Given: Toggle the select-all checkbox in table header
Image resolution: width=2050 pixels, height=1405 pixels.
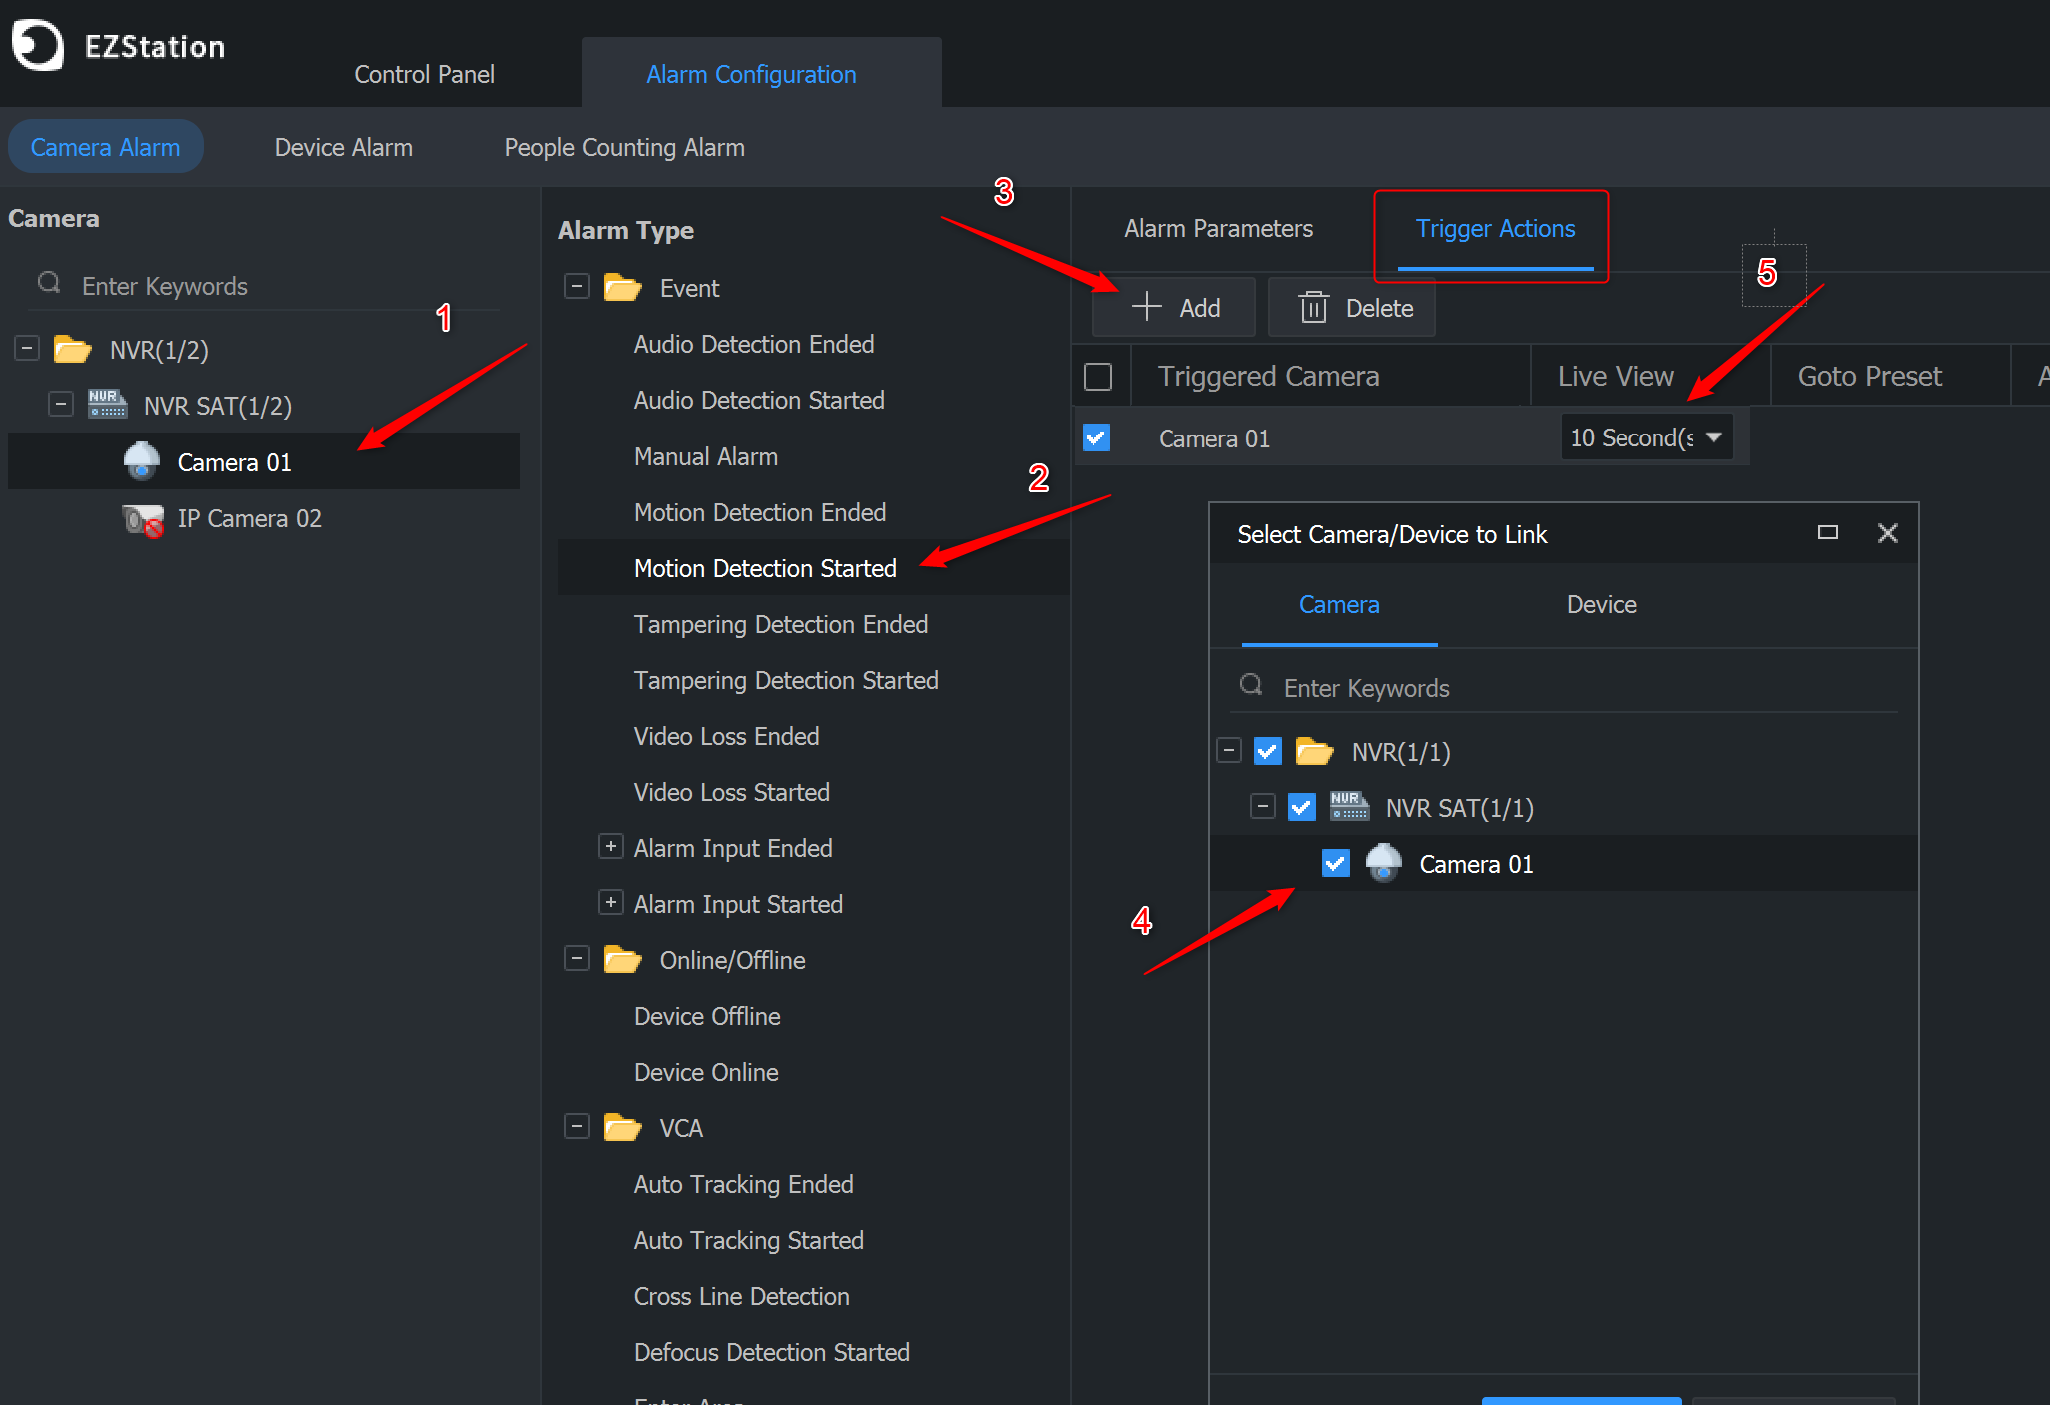Looking at the screenshot, I should (x=1098, y=377).
